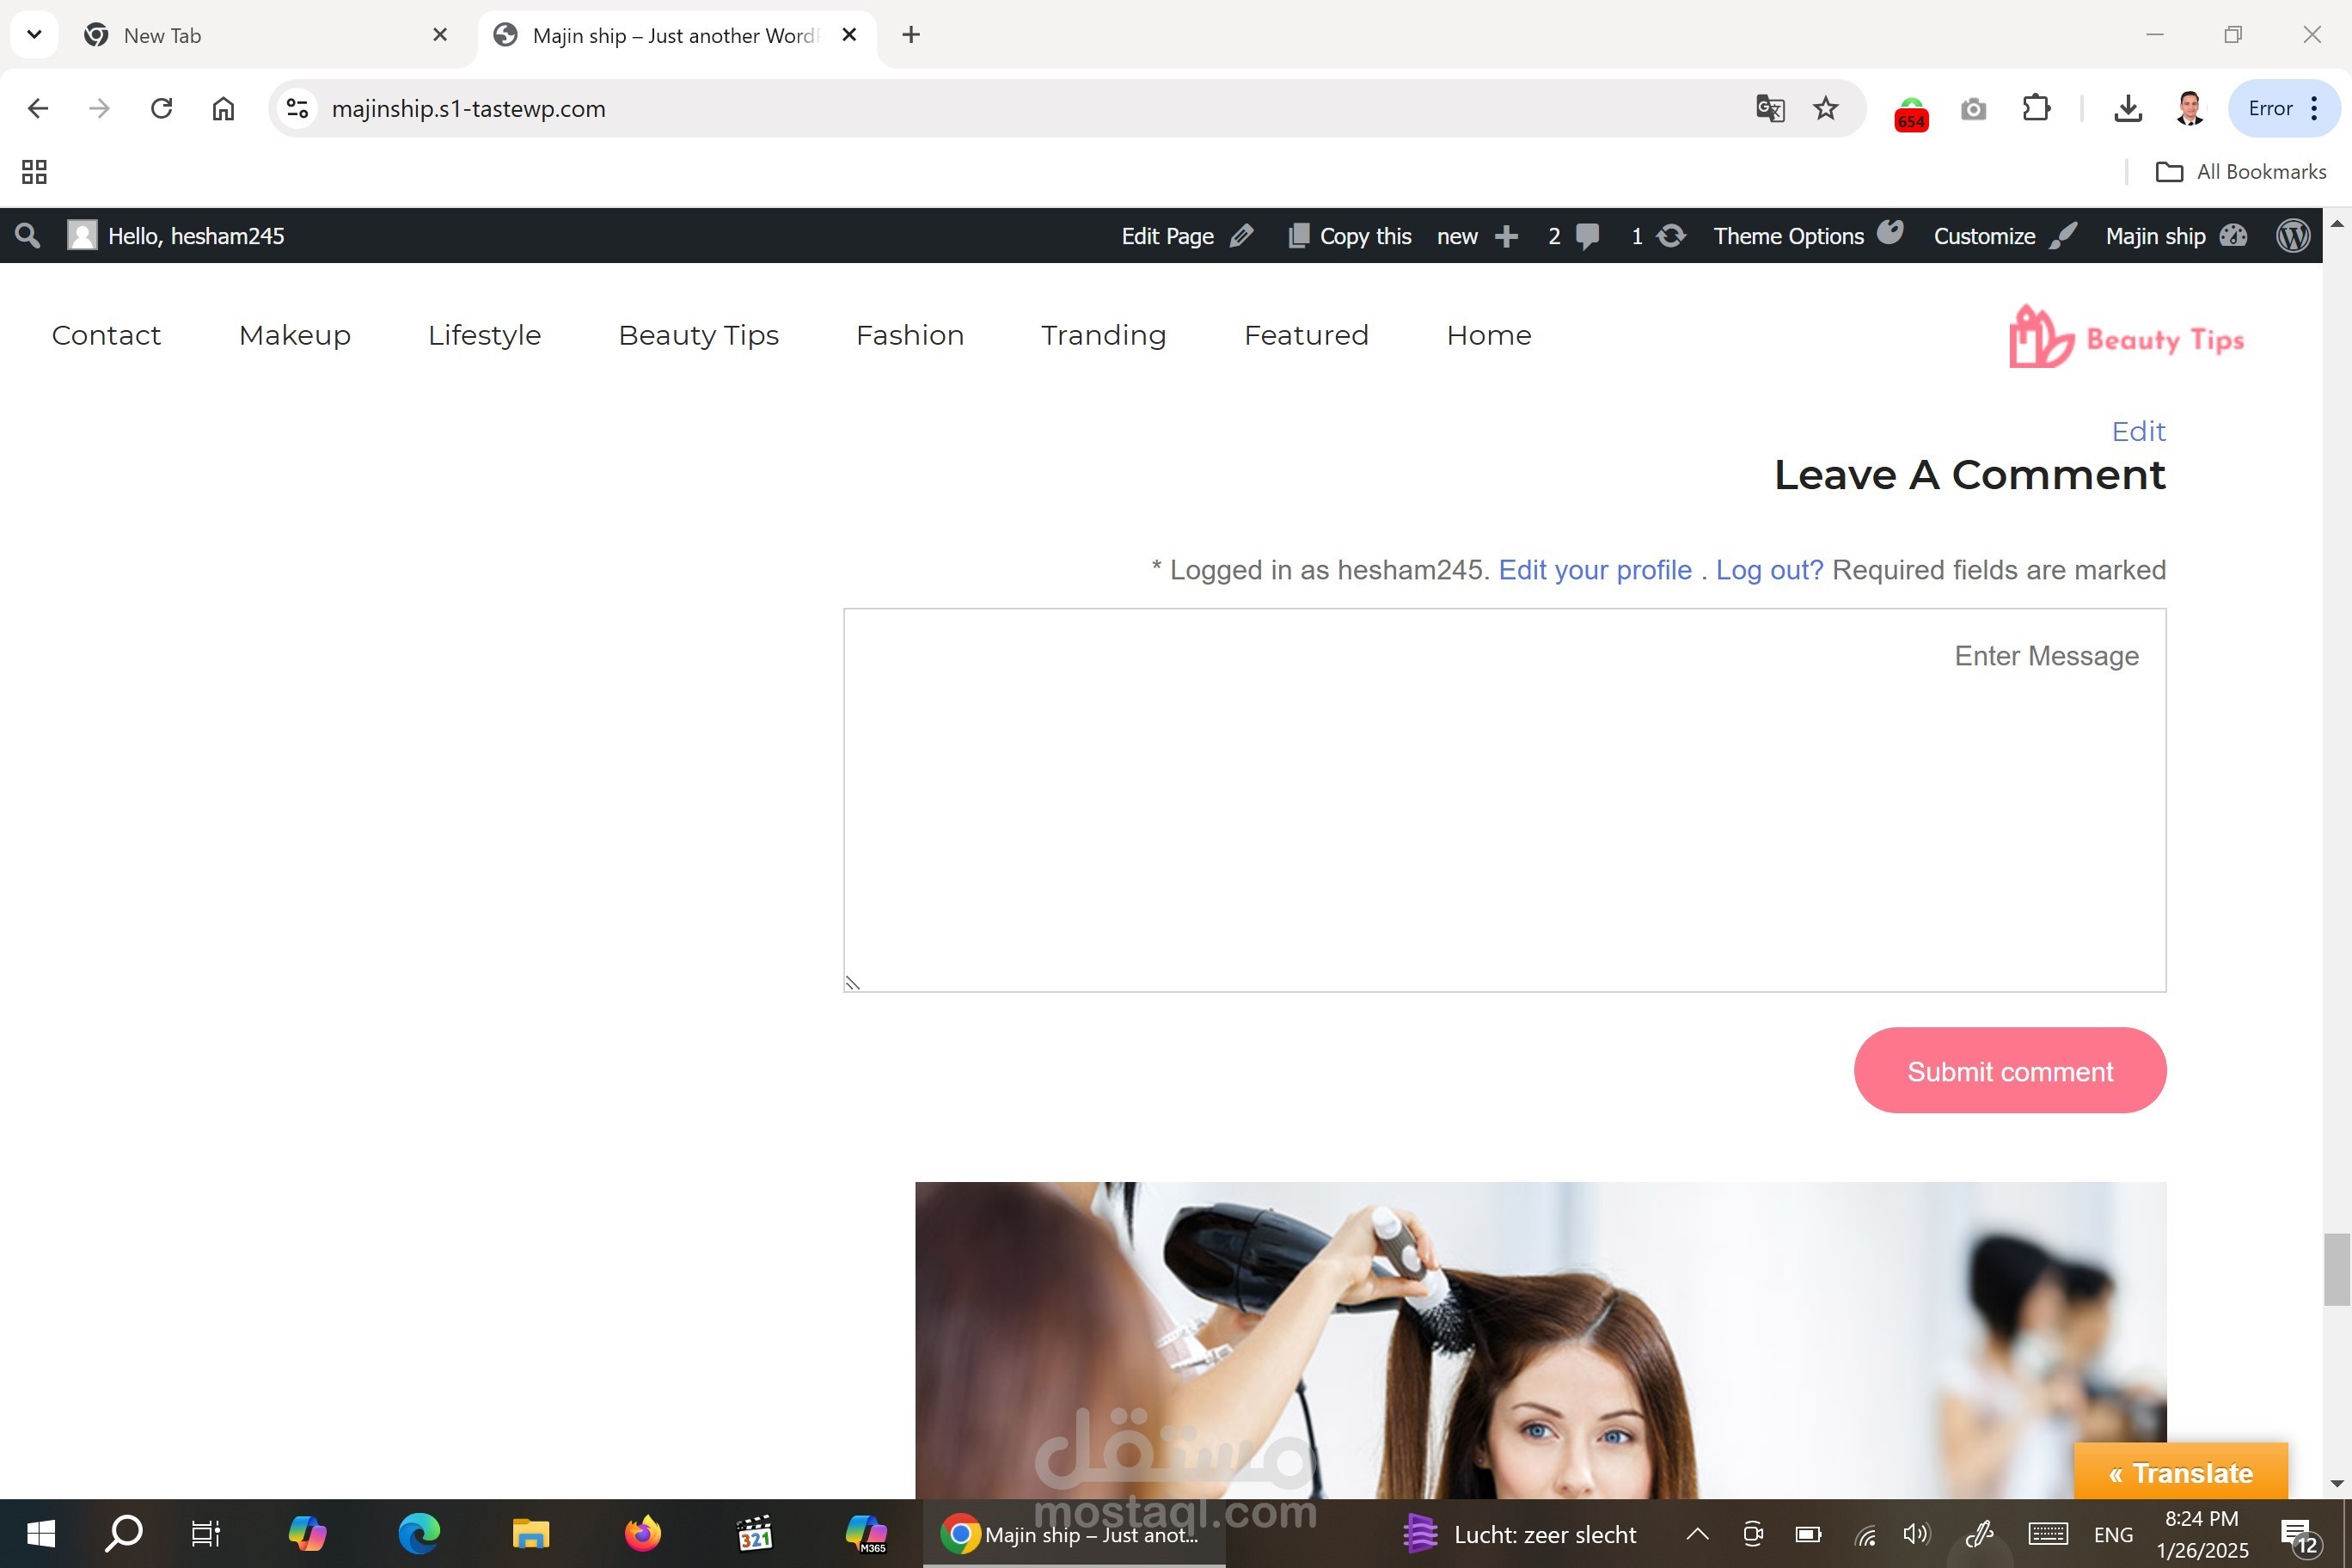2352x1568 pixels.
Task: Open Theme Options in admin bar
Action: 1788,236
